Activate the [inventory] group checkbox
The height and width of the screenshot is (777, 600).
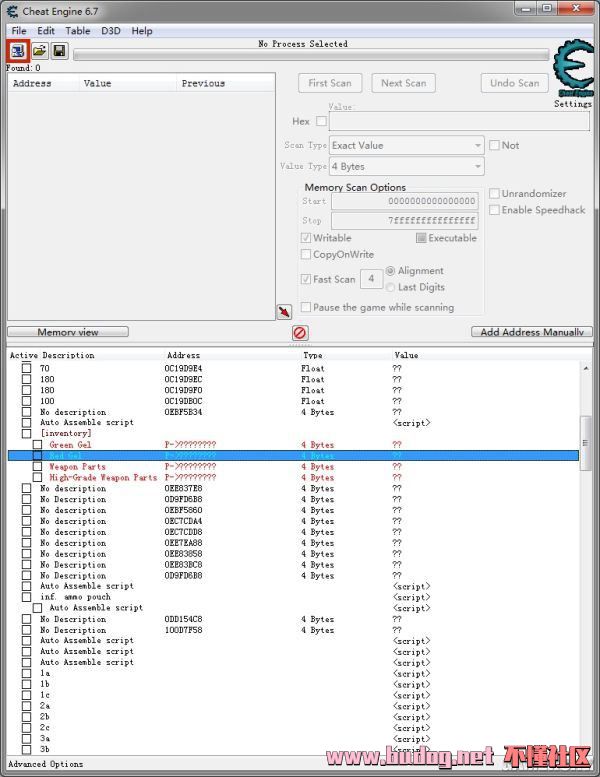[27, 434]
